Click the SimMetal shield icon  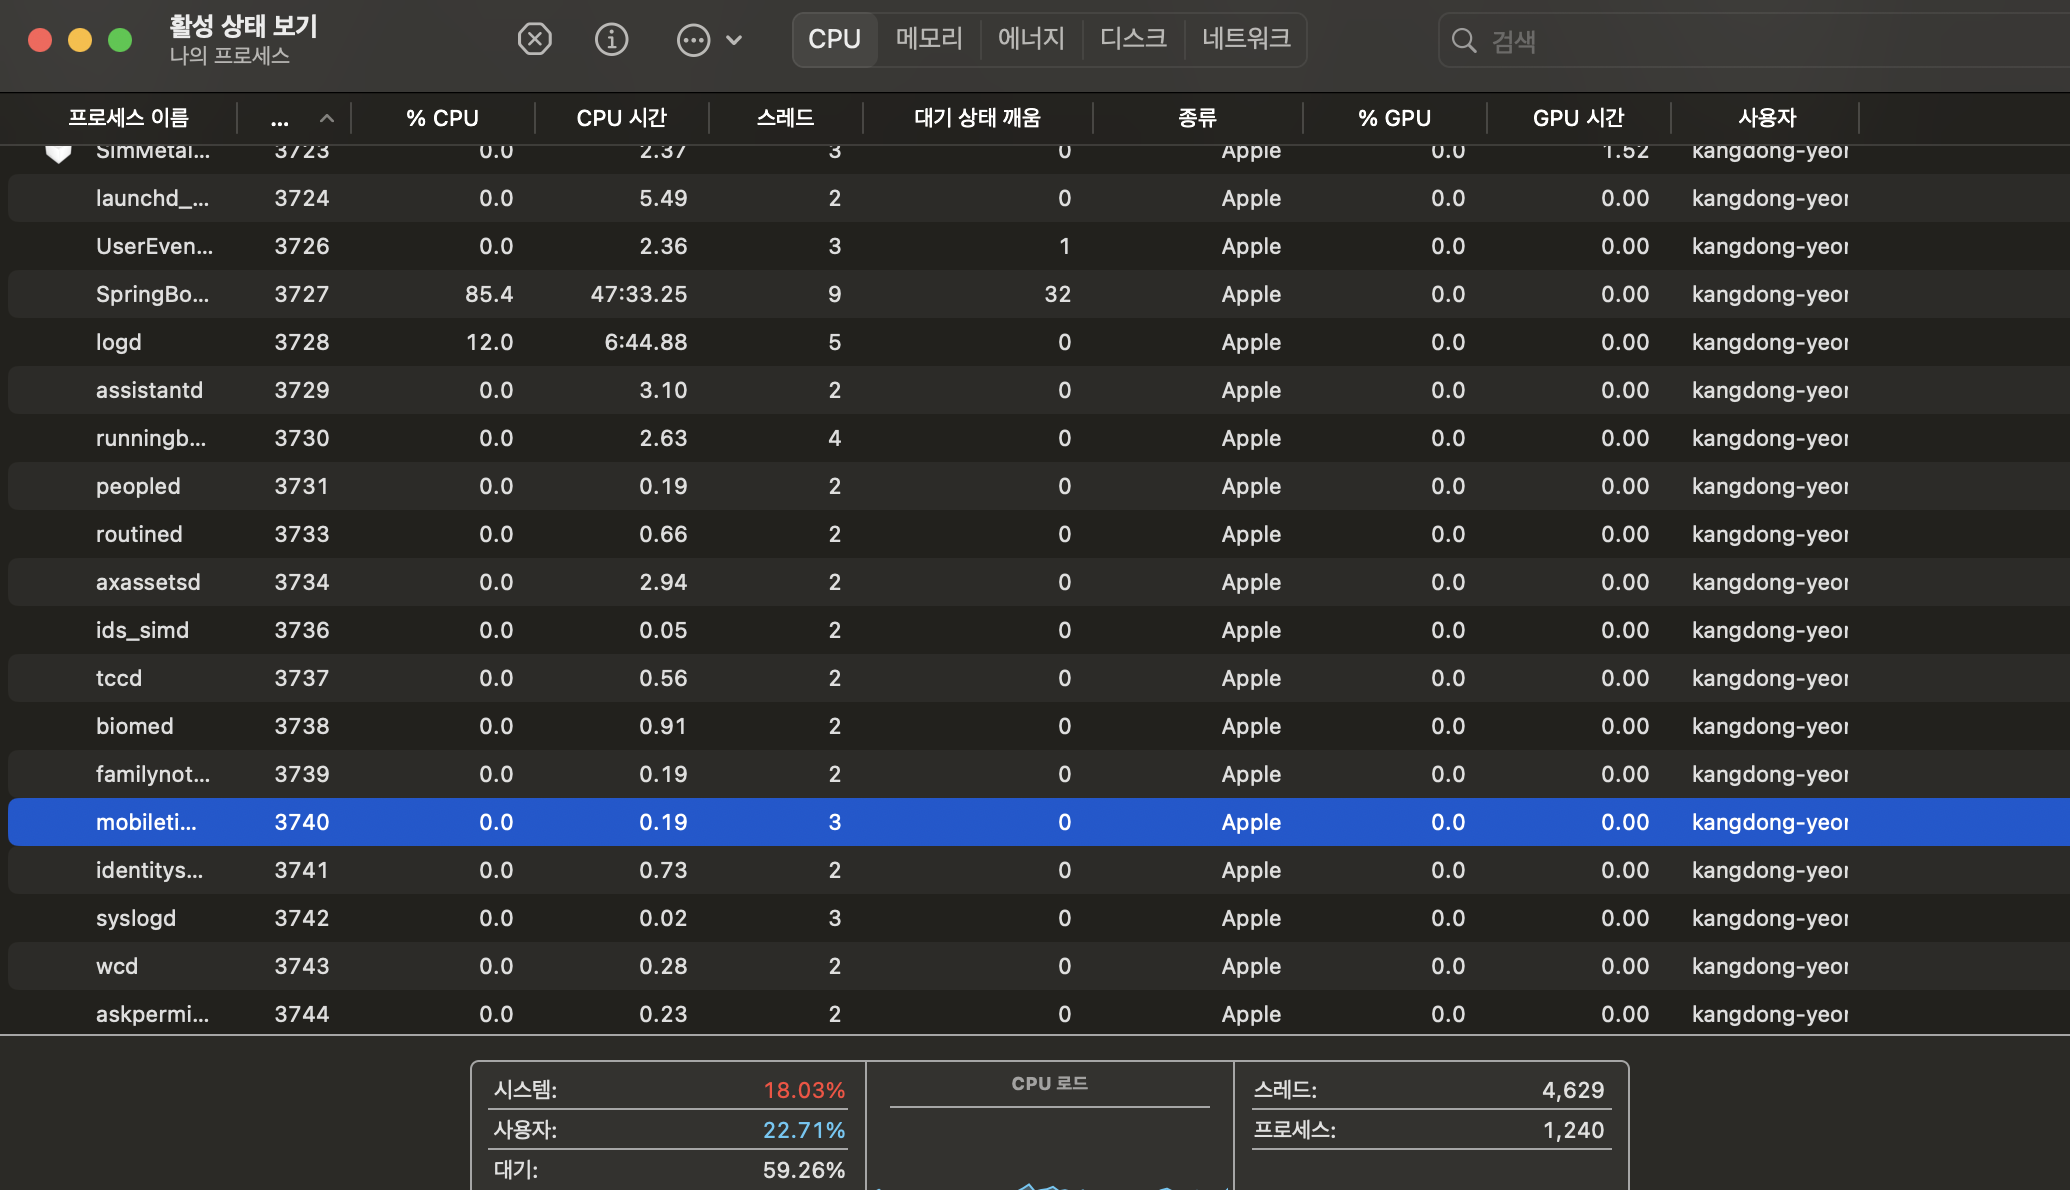[x=59, y=153]
